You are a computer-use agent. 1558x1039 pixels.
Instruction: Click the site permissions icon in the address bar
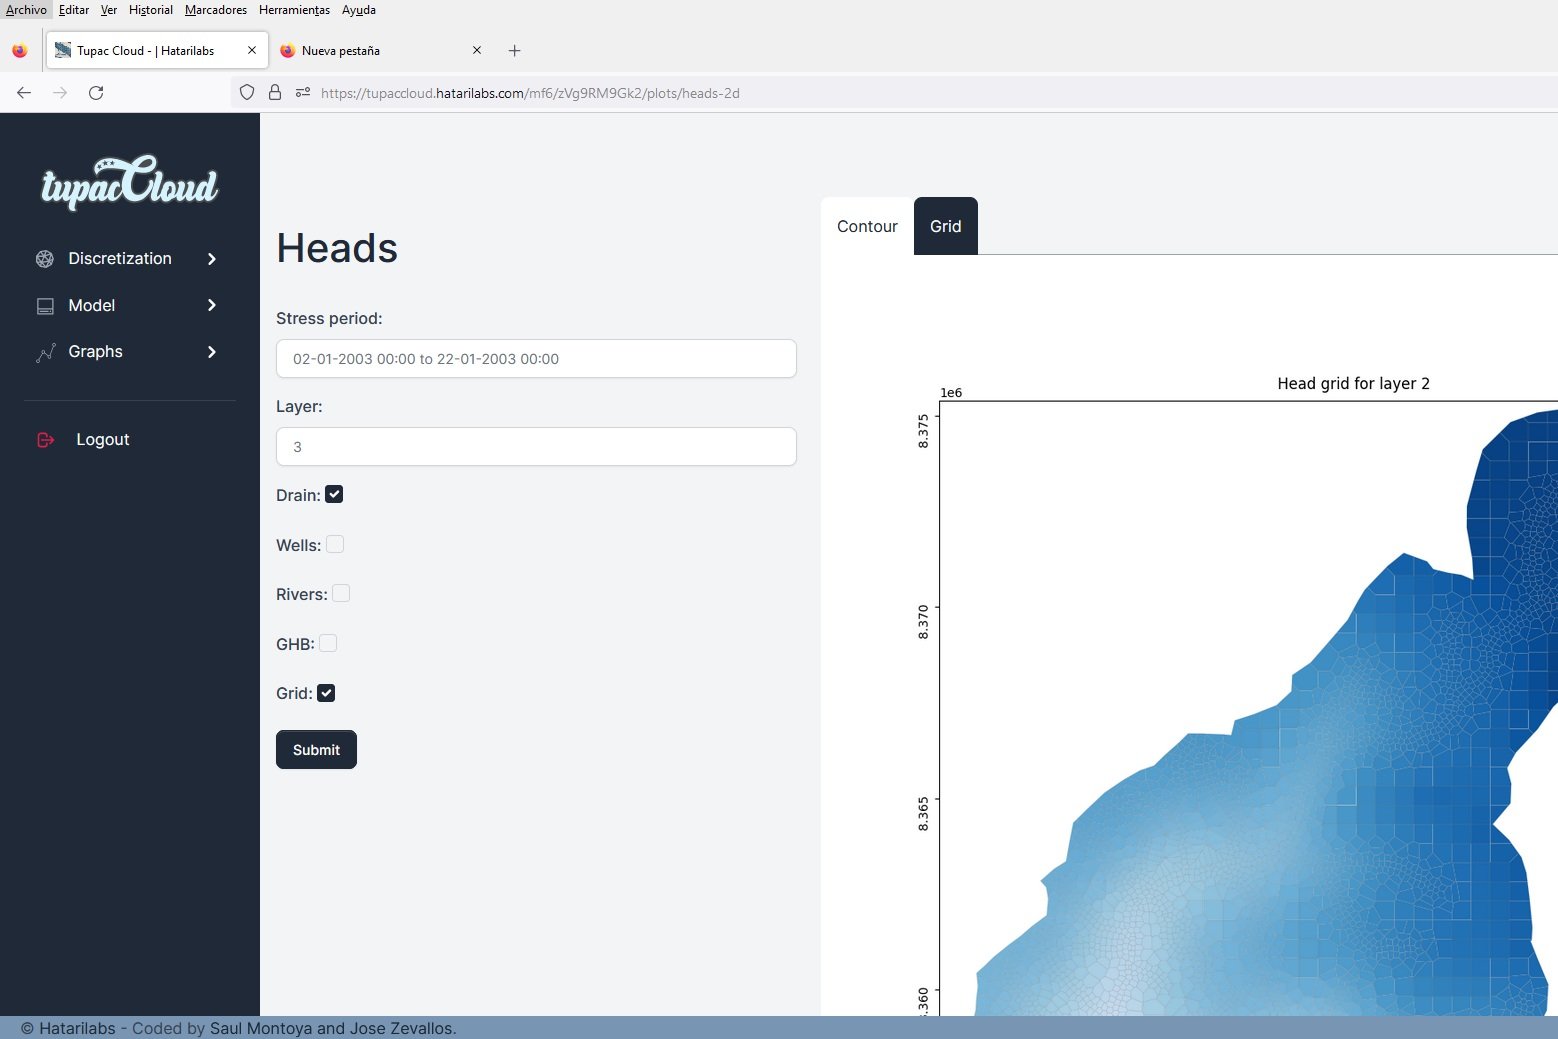302,93
